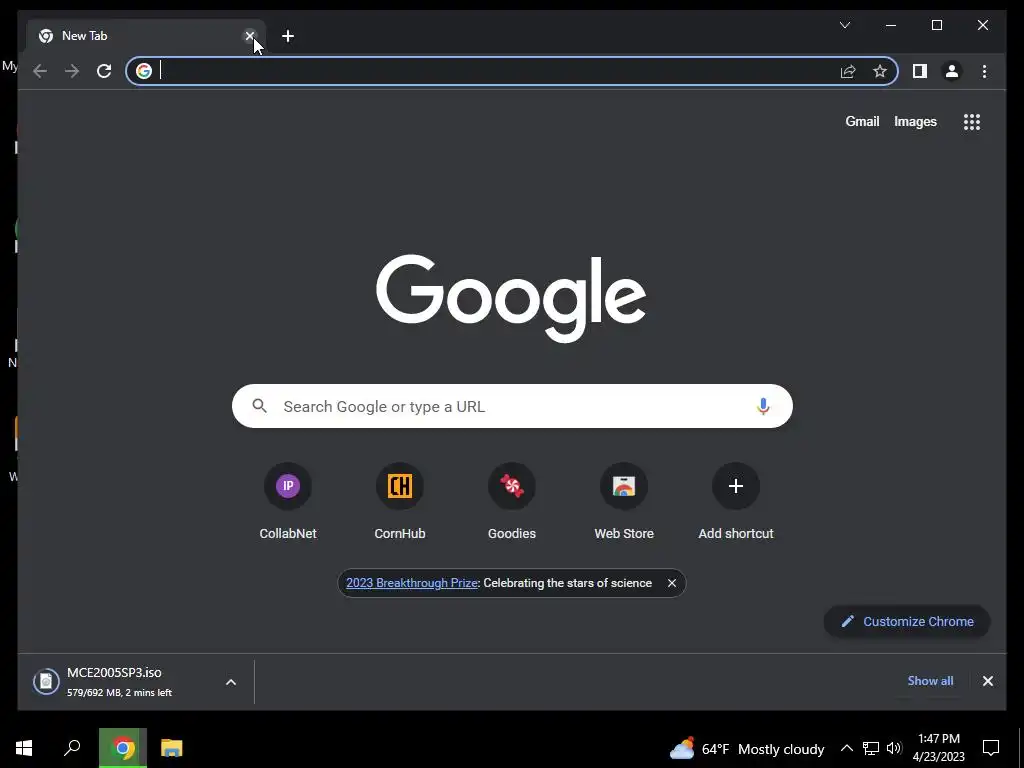Open the profile avatar menu

[952, 71]
